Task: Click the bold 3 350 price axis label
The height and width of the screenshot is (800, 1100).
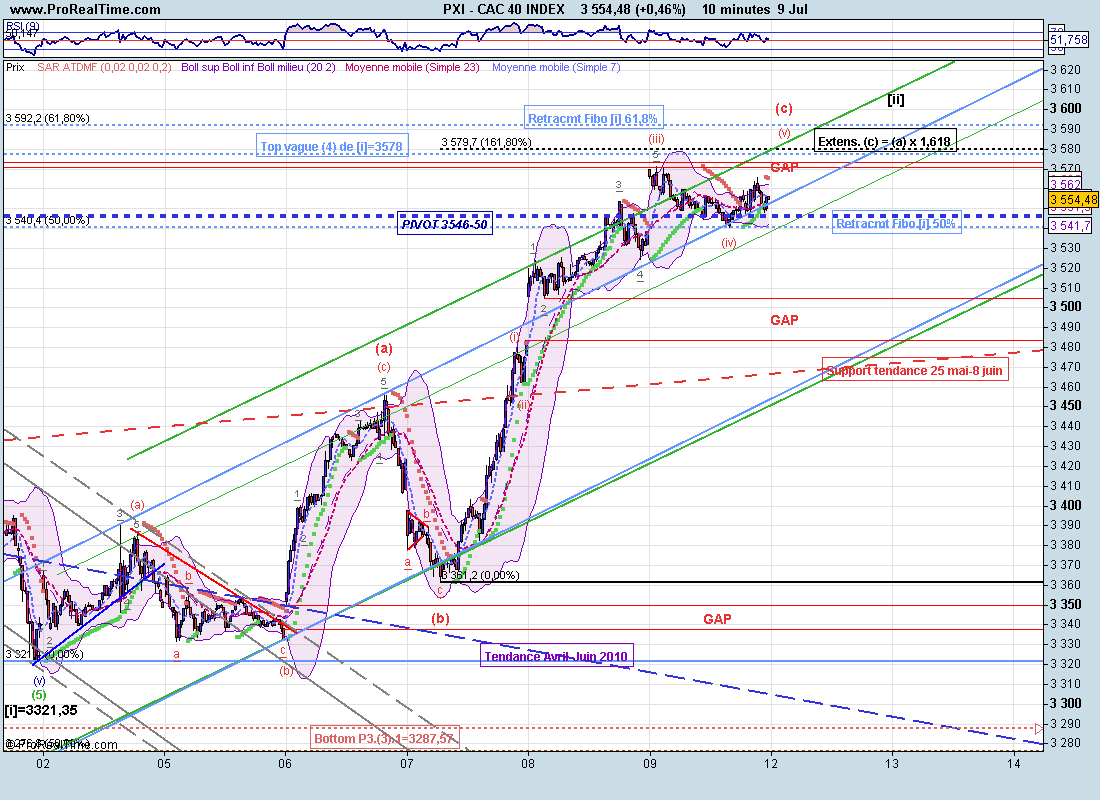Action: pyautogui.click(x=1066, y=604)
